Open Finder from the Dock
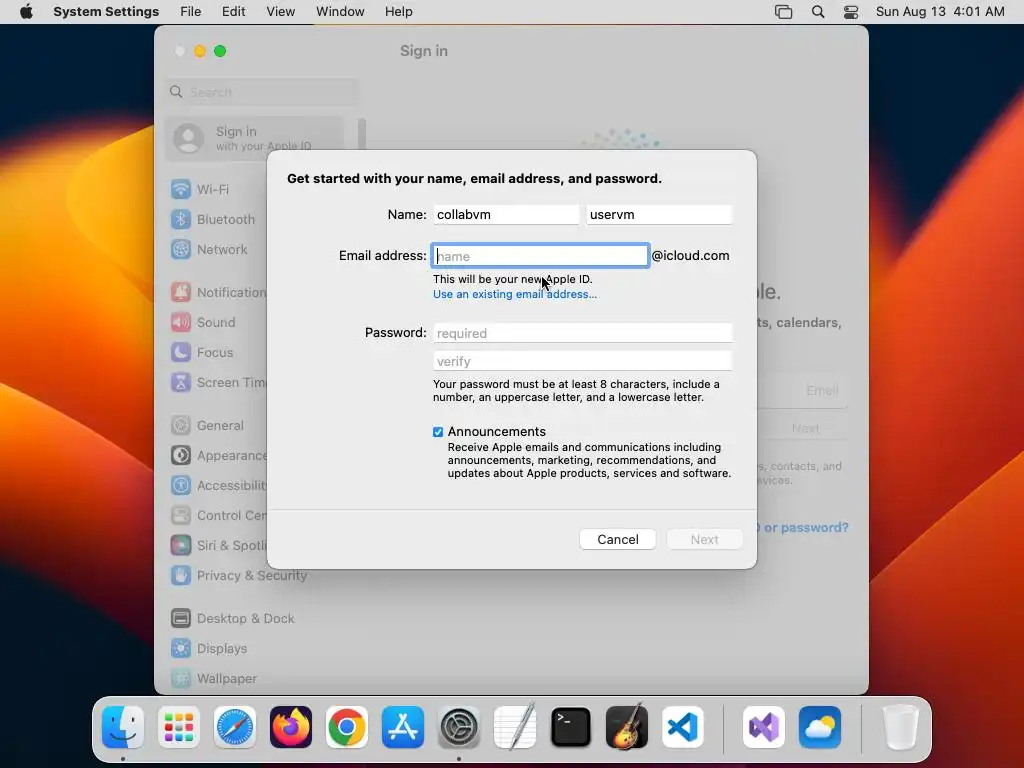Viewport: 1024px width, 768px height. 123,727
